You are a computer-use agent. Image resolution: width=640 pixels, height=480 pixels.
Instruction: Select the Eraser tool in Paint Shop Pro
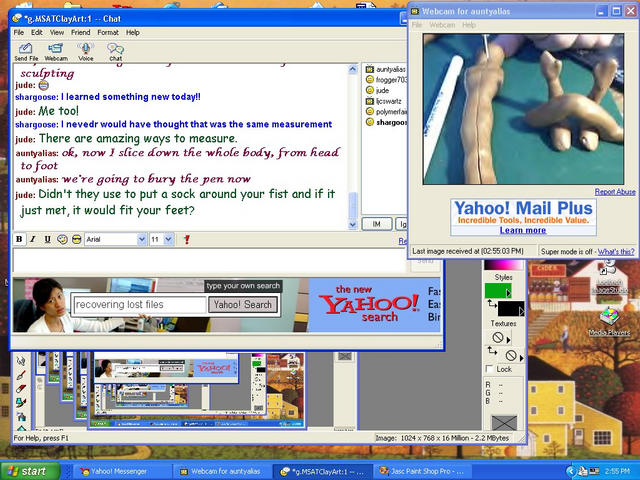(21, 389)
